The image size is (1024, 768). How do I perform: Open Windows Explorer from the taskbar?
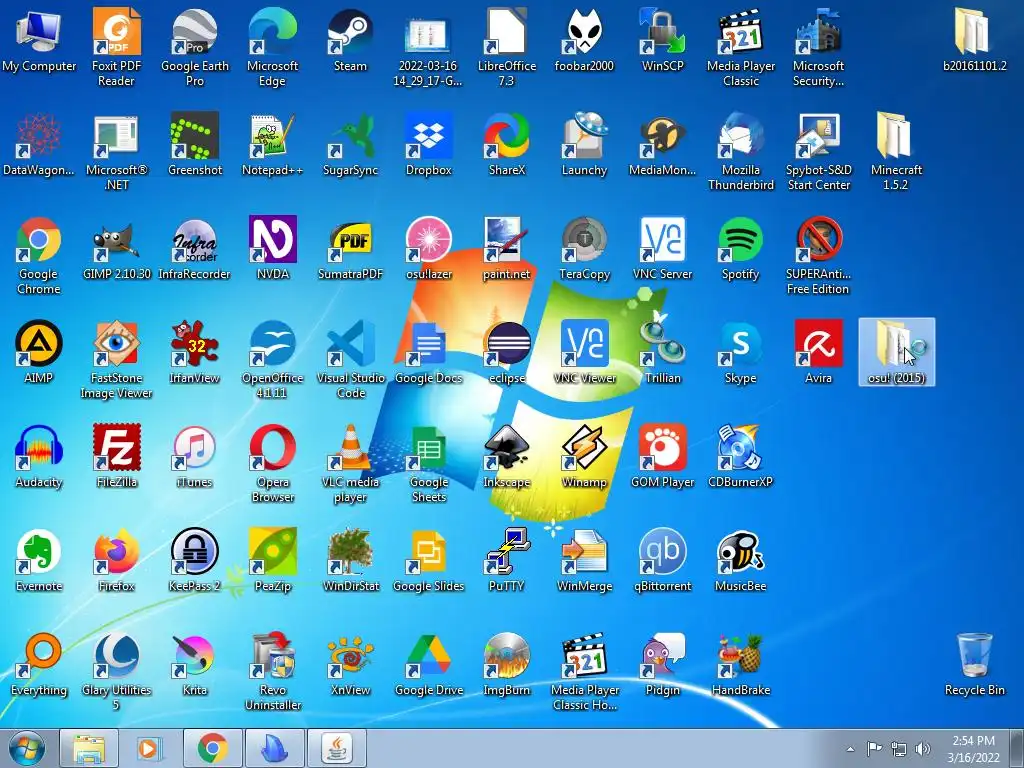[x=89, y=748]
